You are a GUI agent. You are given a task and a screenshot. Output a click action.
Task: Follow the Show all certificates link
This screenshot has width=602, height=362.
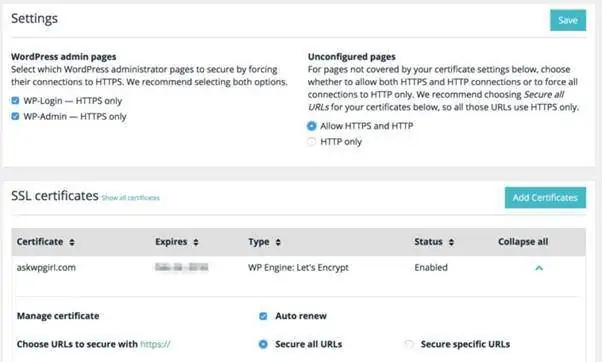pyautogui.click(x=131, y=198)
